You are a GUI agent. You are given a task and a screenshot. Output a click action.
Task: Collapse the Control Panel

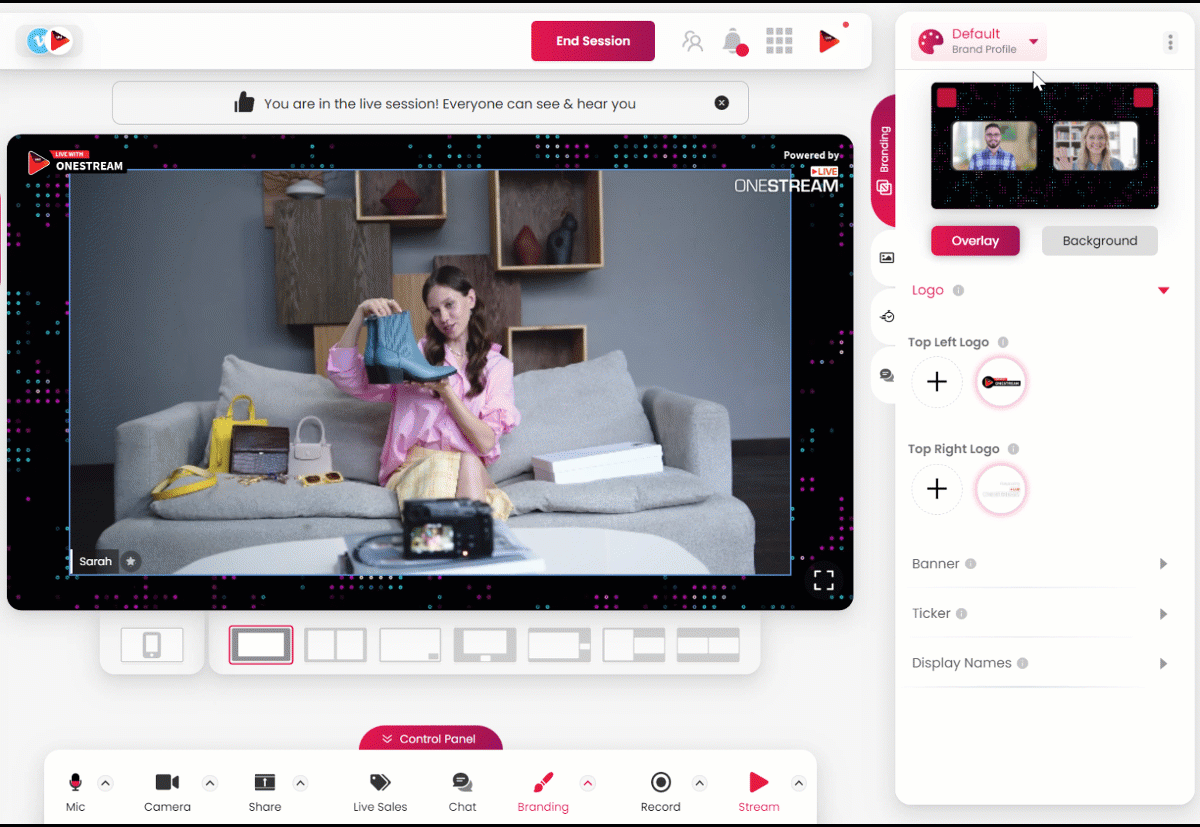(430, 739)
